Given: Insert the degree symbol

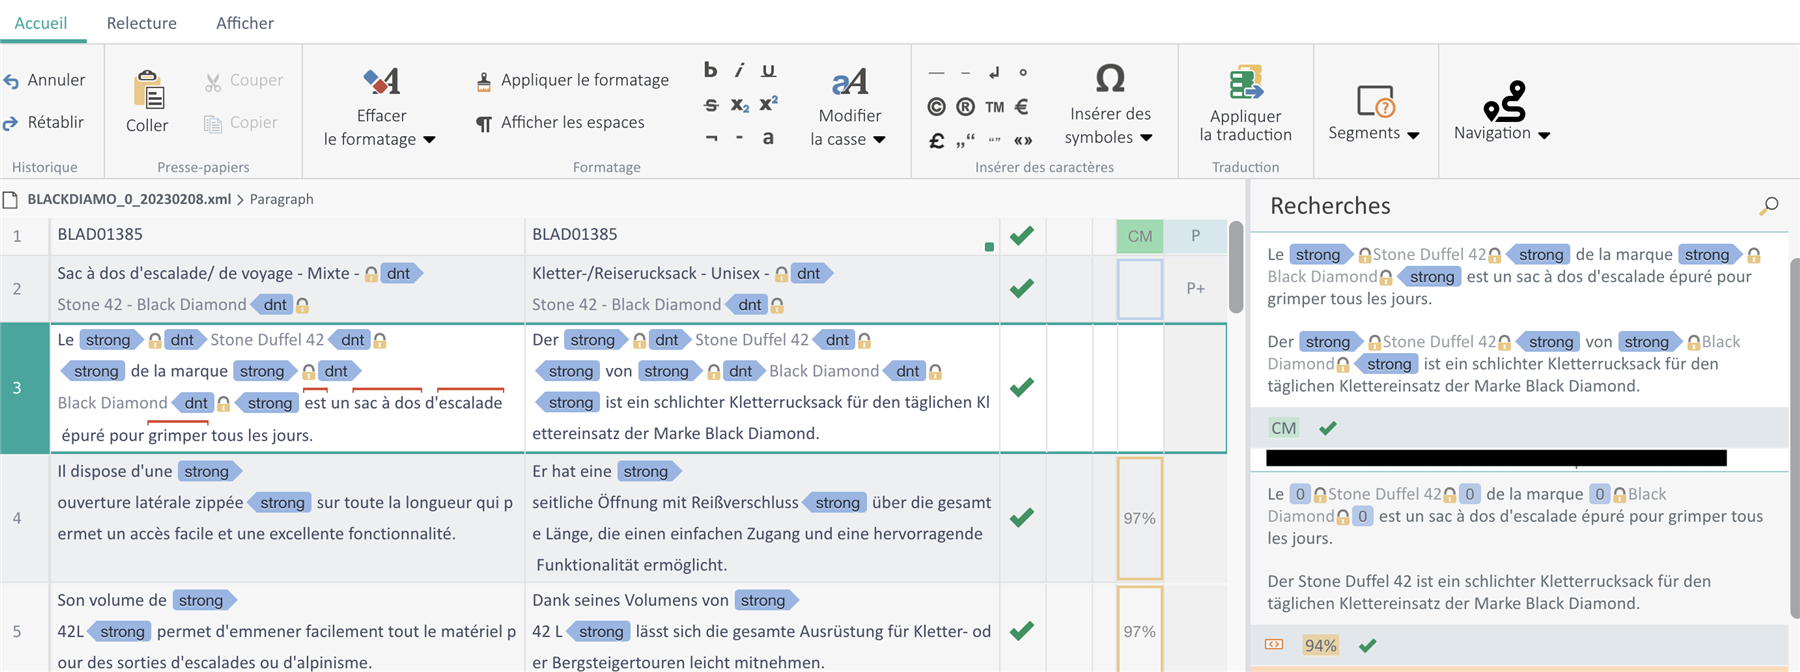Looking at the screenshot, I should (x=1023, y=72).
